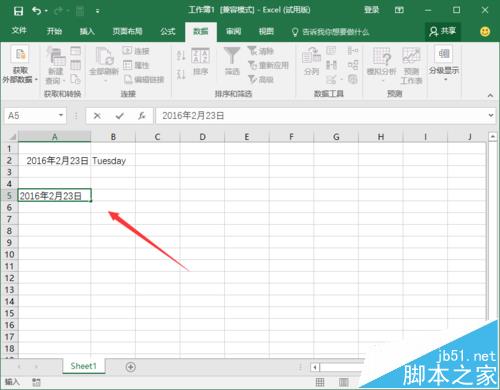Switch to the 开始 tab
This screenshot has height=390, width=500.
(x=54, y=31)
